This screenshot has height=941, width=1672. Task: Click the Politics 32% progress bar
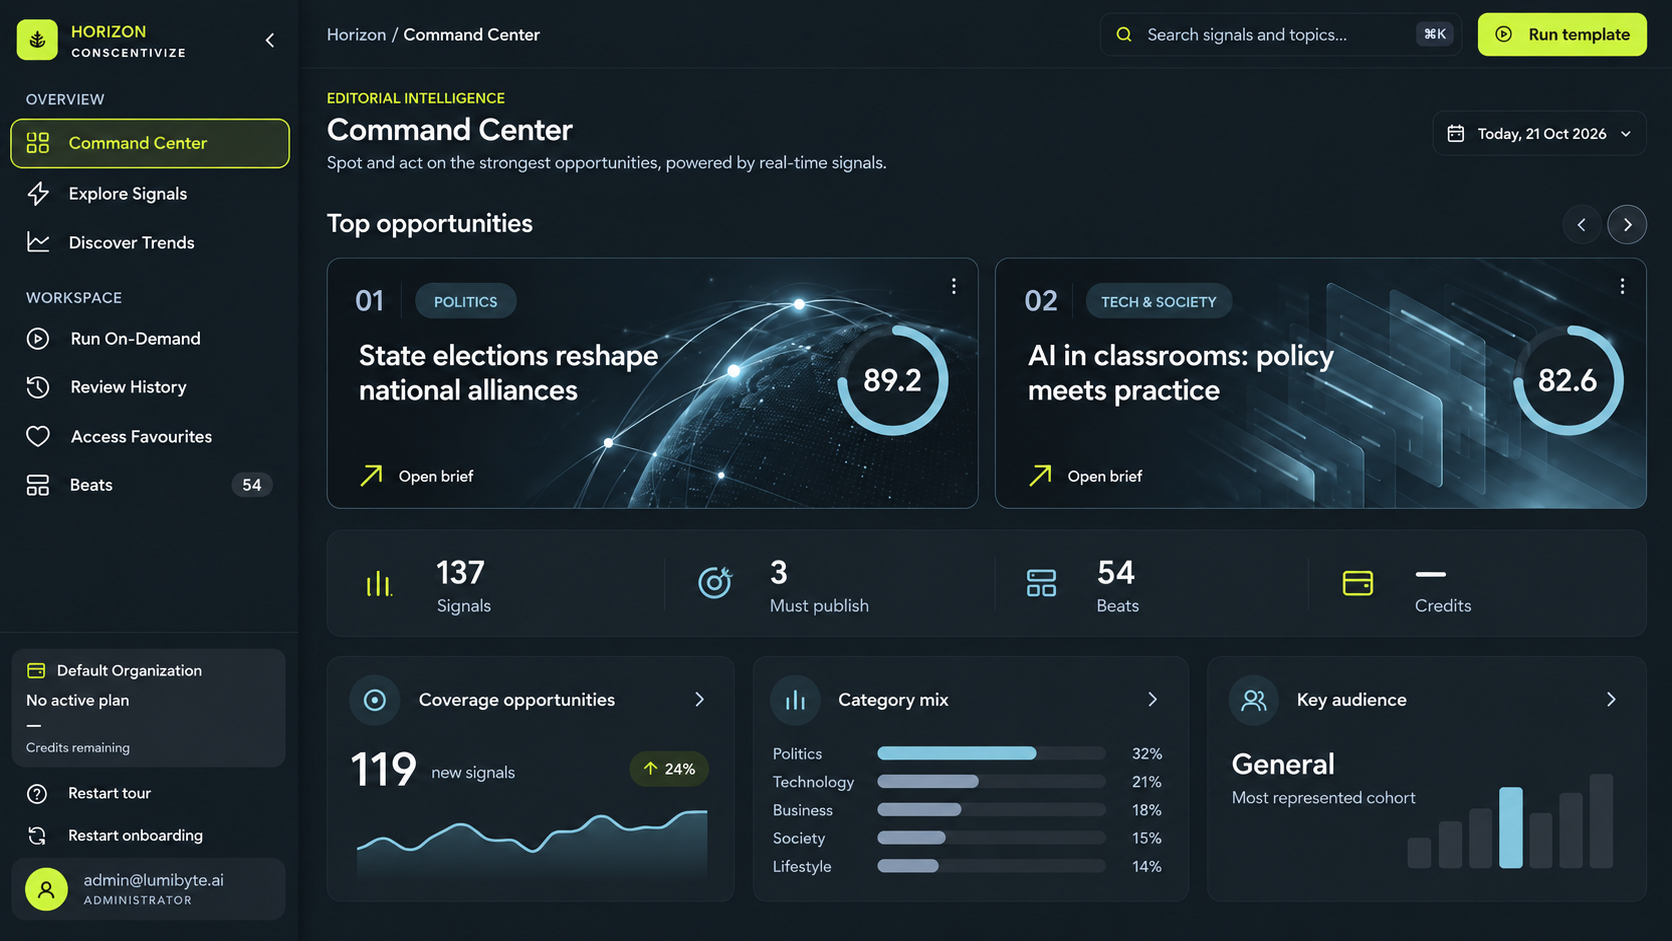click(x=991, y=753)
